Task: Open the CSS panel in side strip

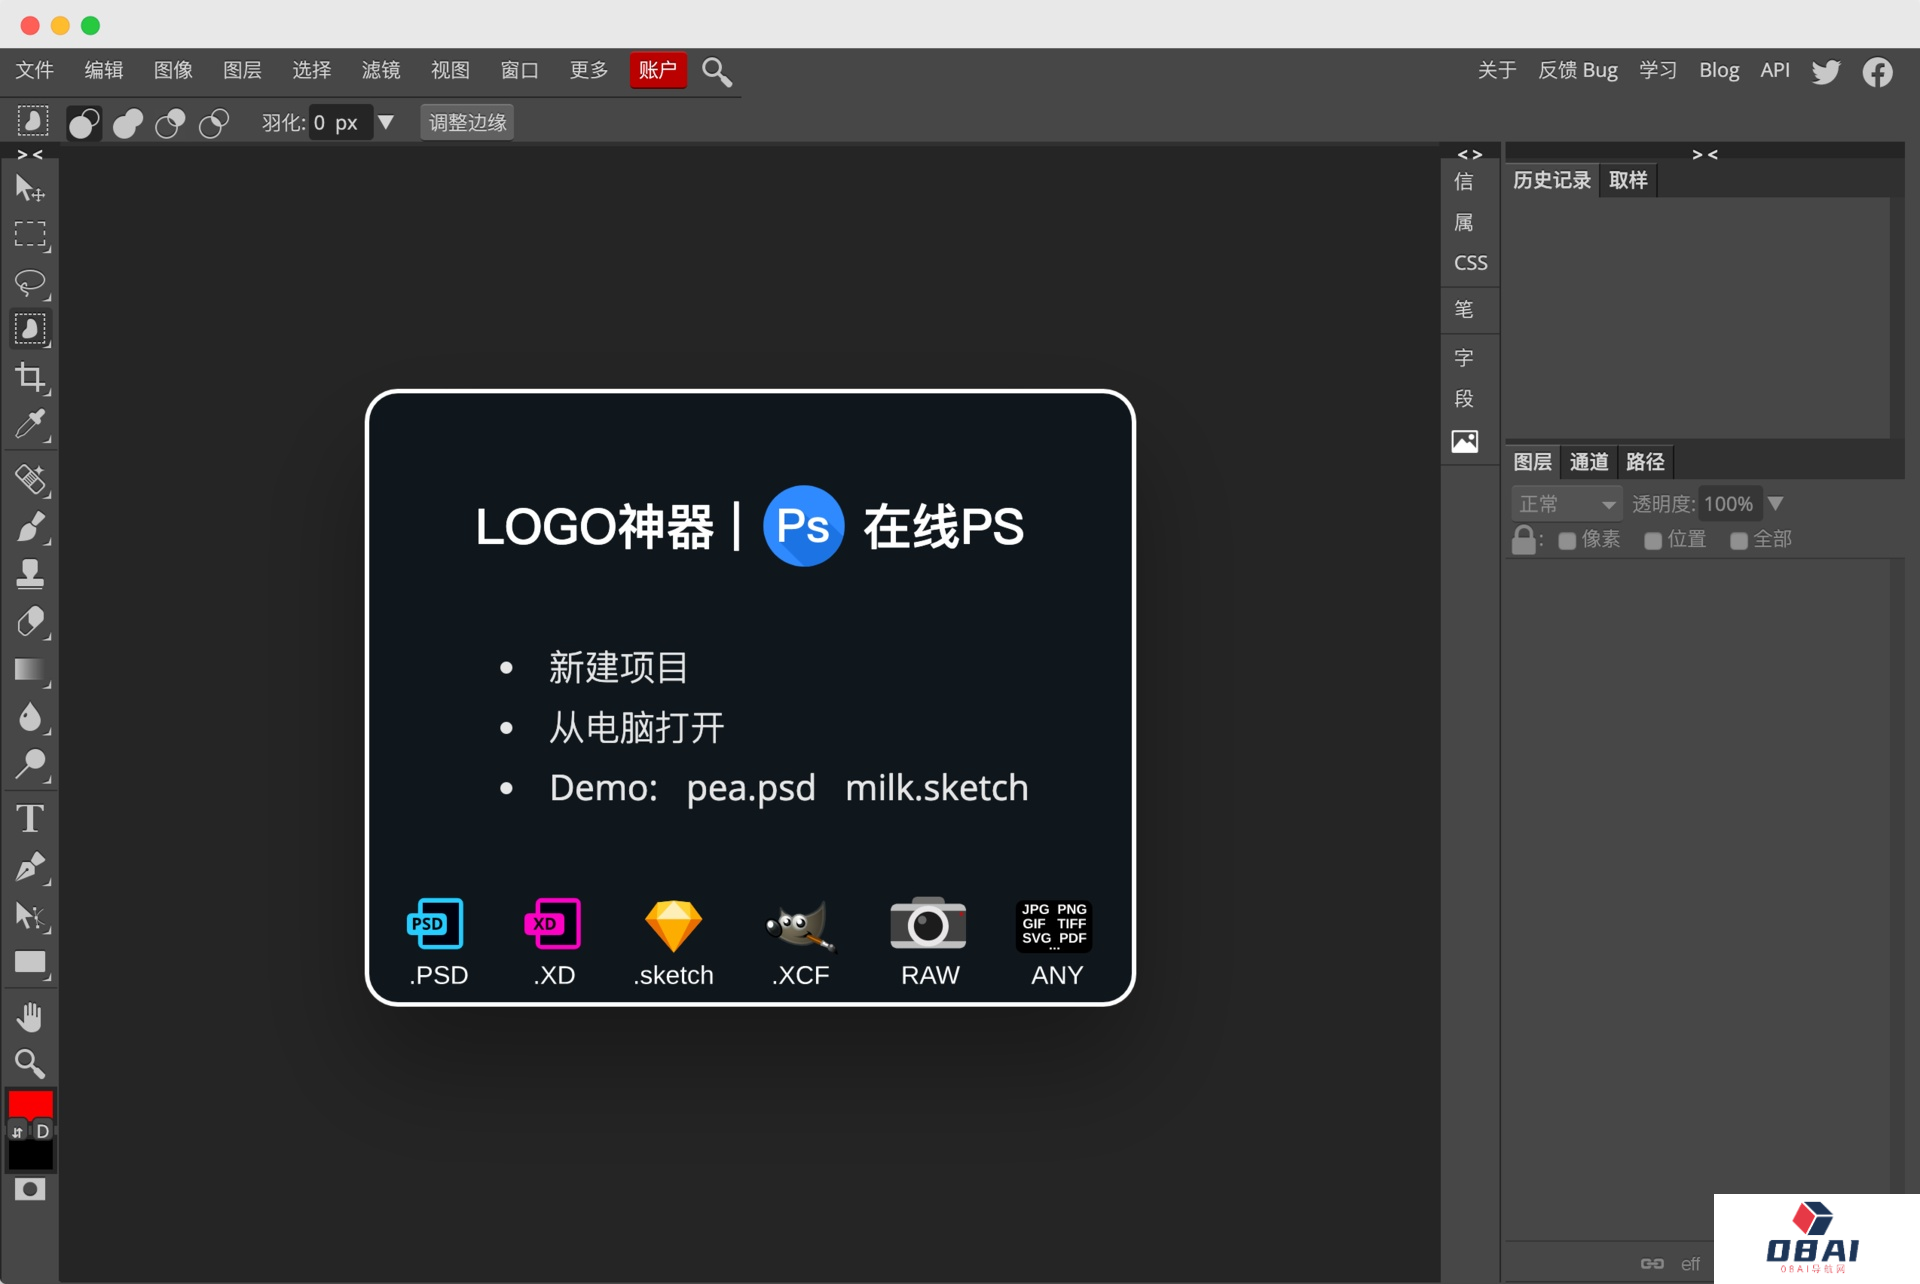Action: click(1470, 263)
